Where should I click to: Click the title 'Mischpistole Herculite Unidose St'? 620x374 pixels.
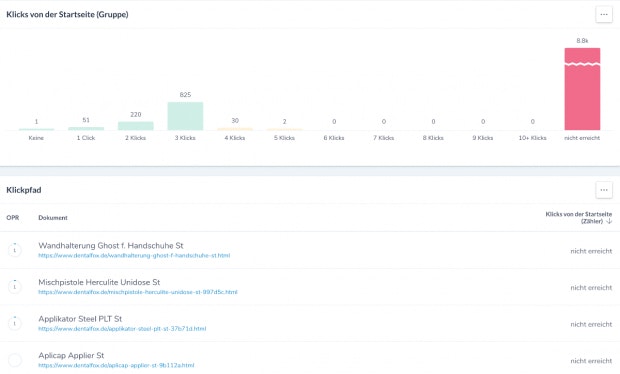pos(99,282)
